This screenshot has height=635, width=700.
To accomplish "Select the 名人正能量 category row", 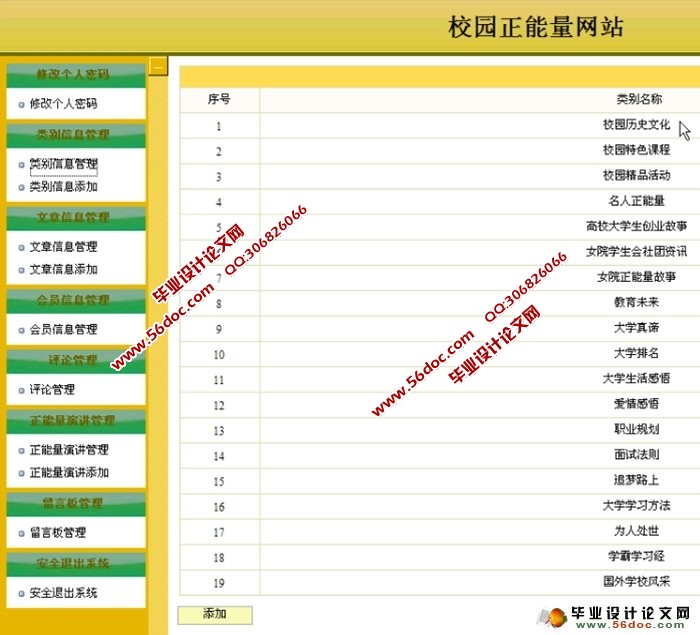I will pyautogui.click(x=440, y=202).
